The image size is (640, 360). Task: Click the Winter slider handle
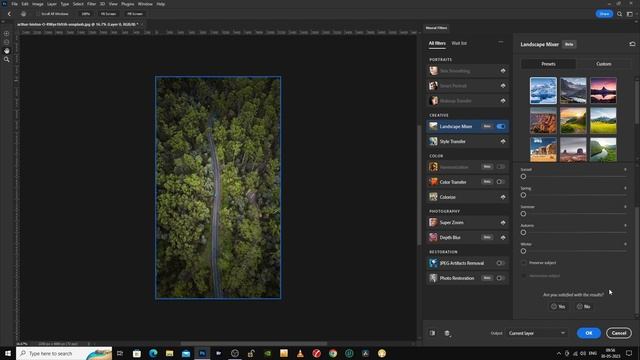[523, 251]
